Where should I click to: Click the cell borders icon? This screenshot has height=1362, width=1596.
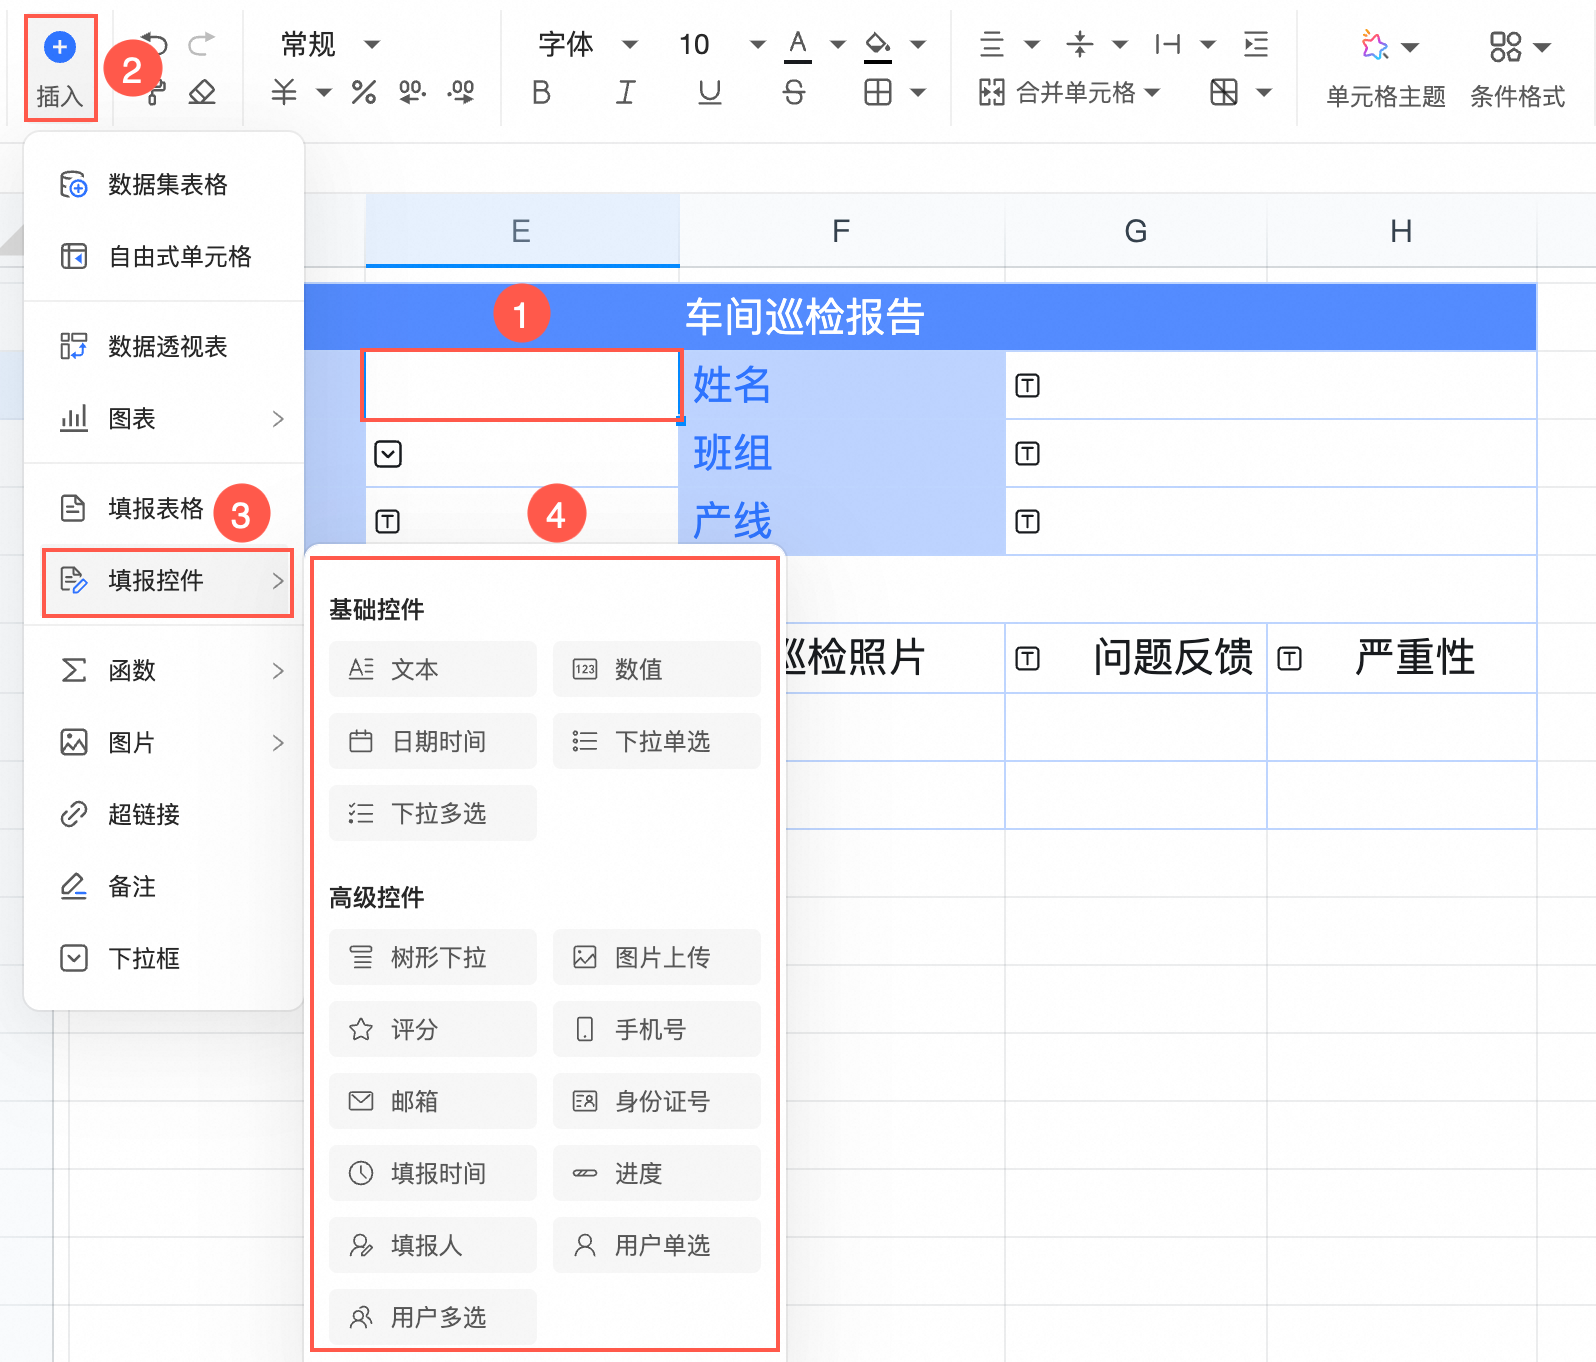tap(878, 93)
